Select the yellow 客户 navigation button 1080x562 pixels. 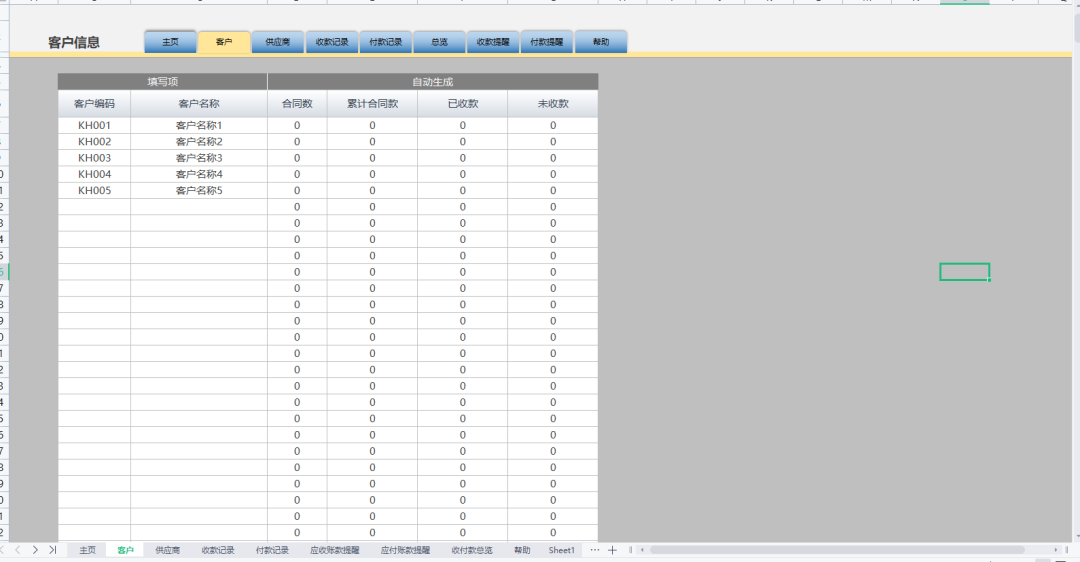(224, 41)
